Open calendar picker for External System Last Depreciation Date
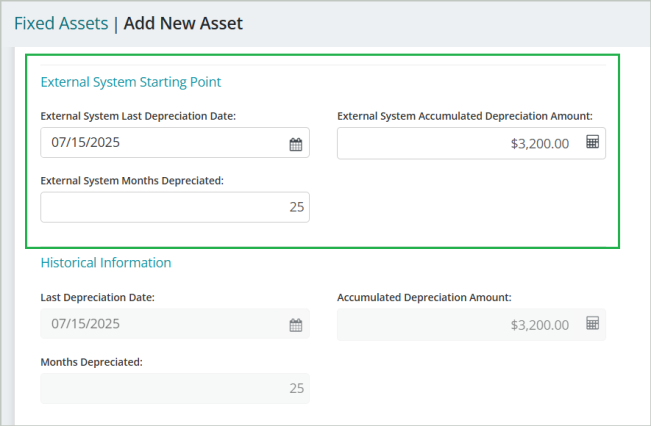This screenshot has height=426, width=651. click(x=296, y=144)
